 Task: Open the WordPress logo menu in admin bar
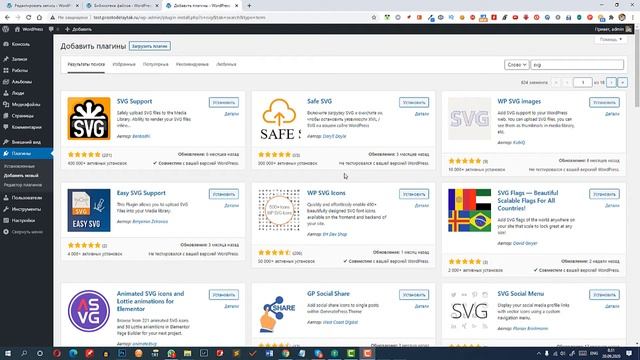[x=6, y=29]
